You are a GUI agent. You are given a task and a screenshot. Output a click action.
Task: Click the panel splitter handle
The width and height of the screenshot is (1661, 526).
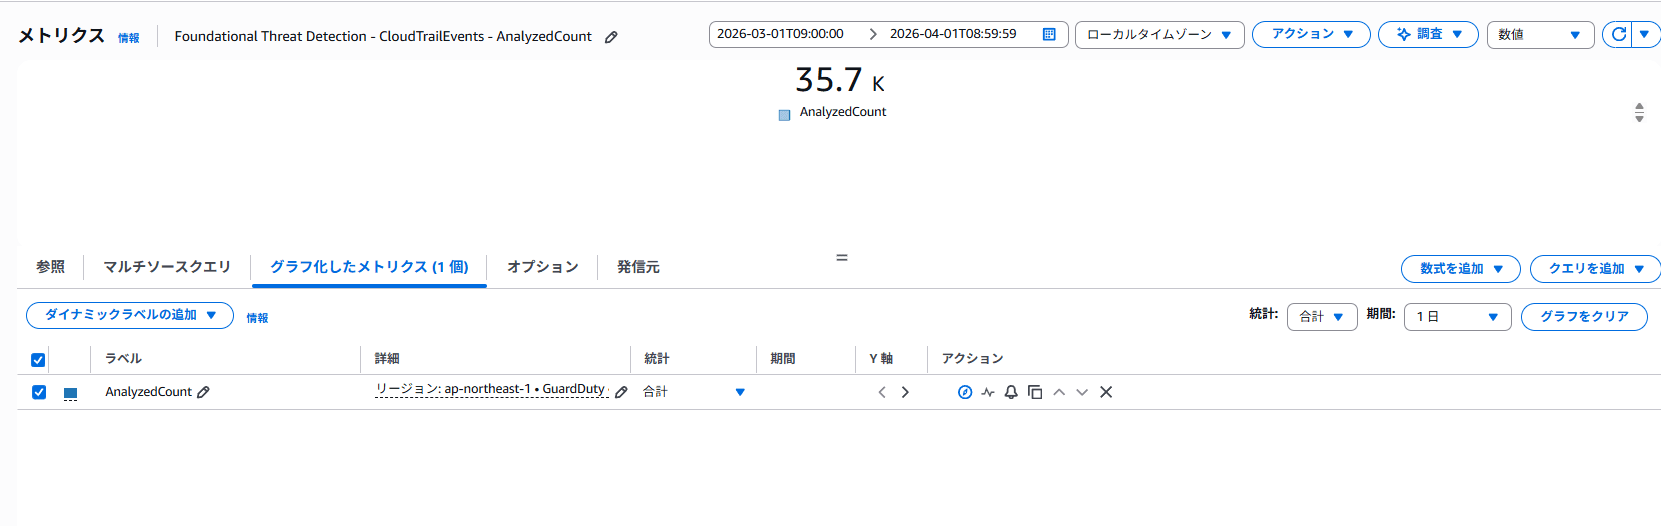tap(842, 258)
